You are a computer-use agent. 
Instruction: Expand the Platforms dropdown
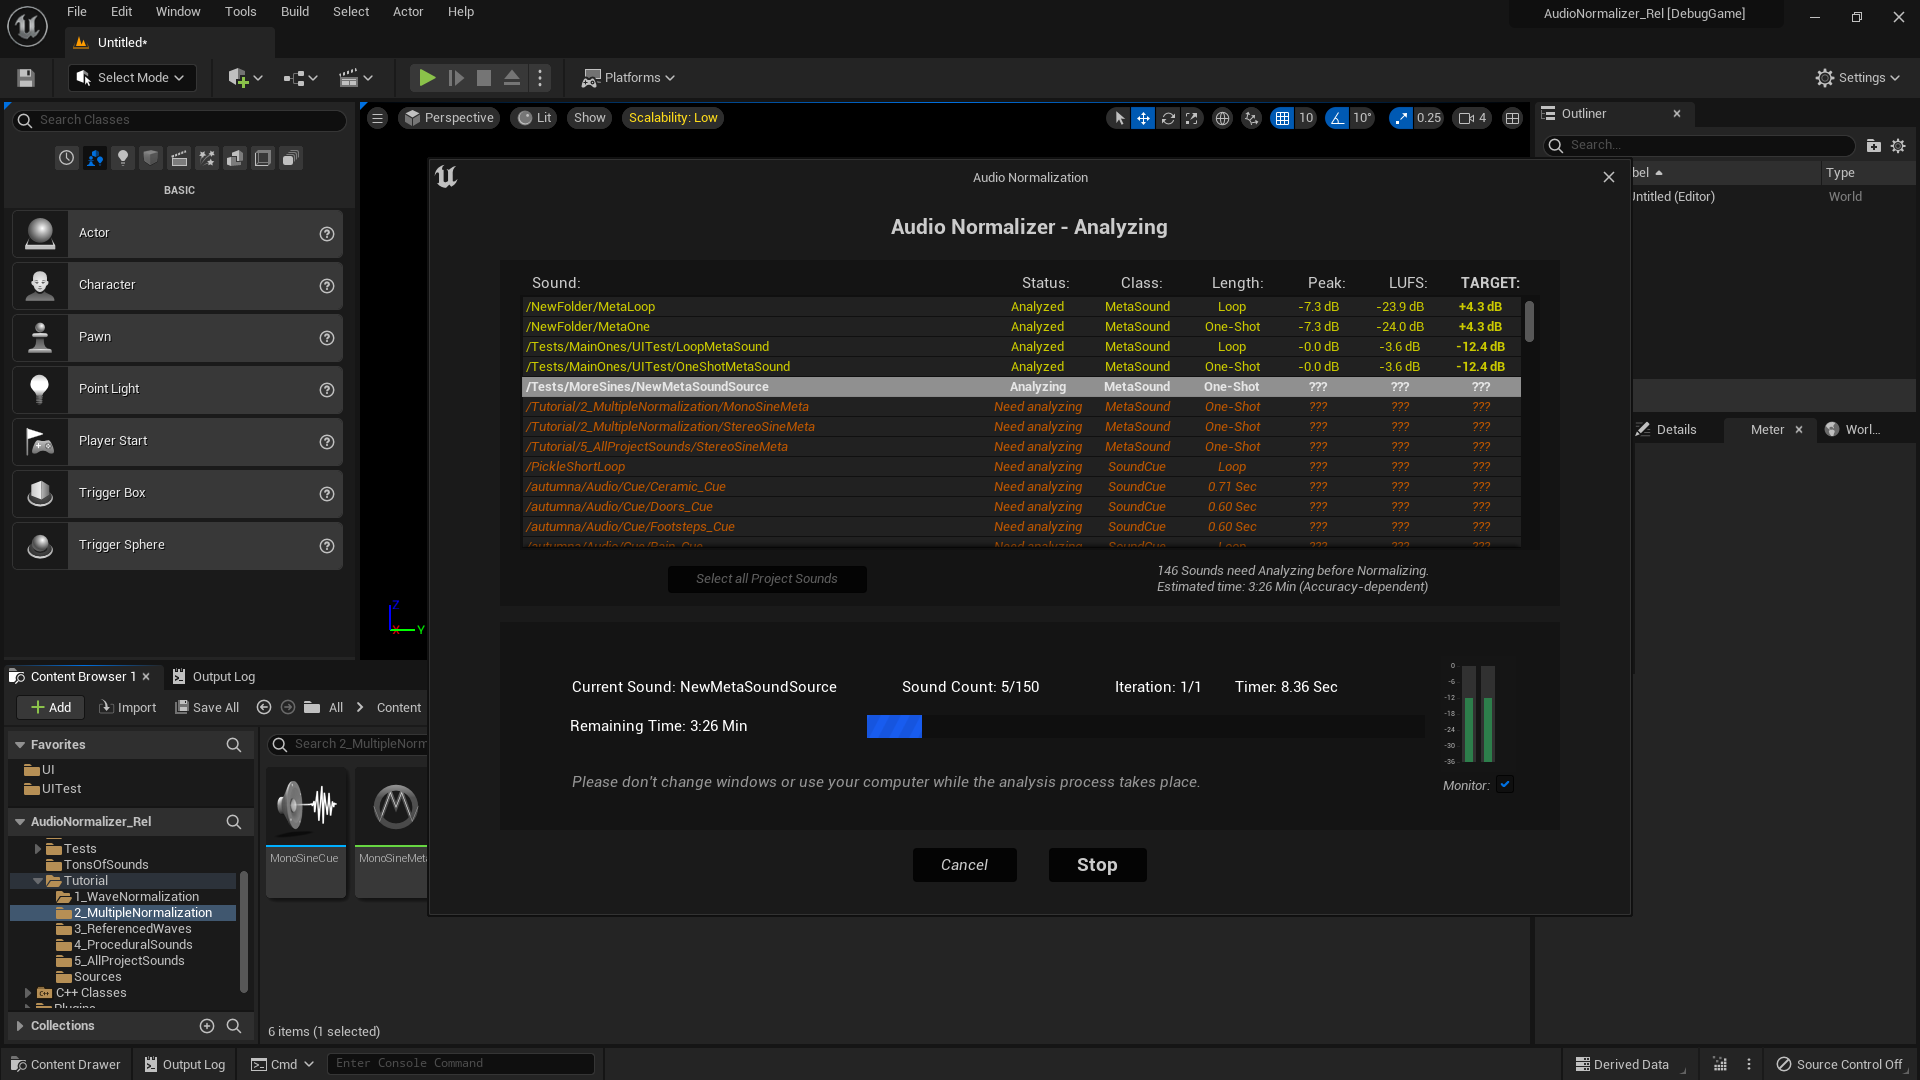pos(629,78)
